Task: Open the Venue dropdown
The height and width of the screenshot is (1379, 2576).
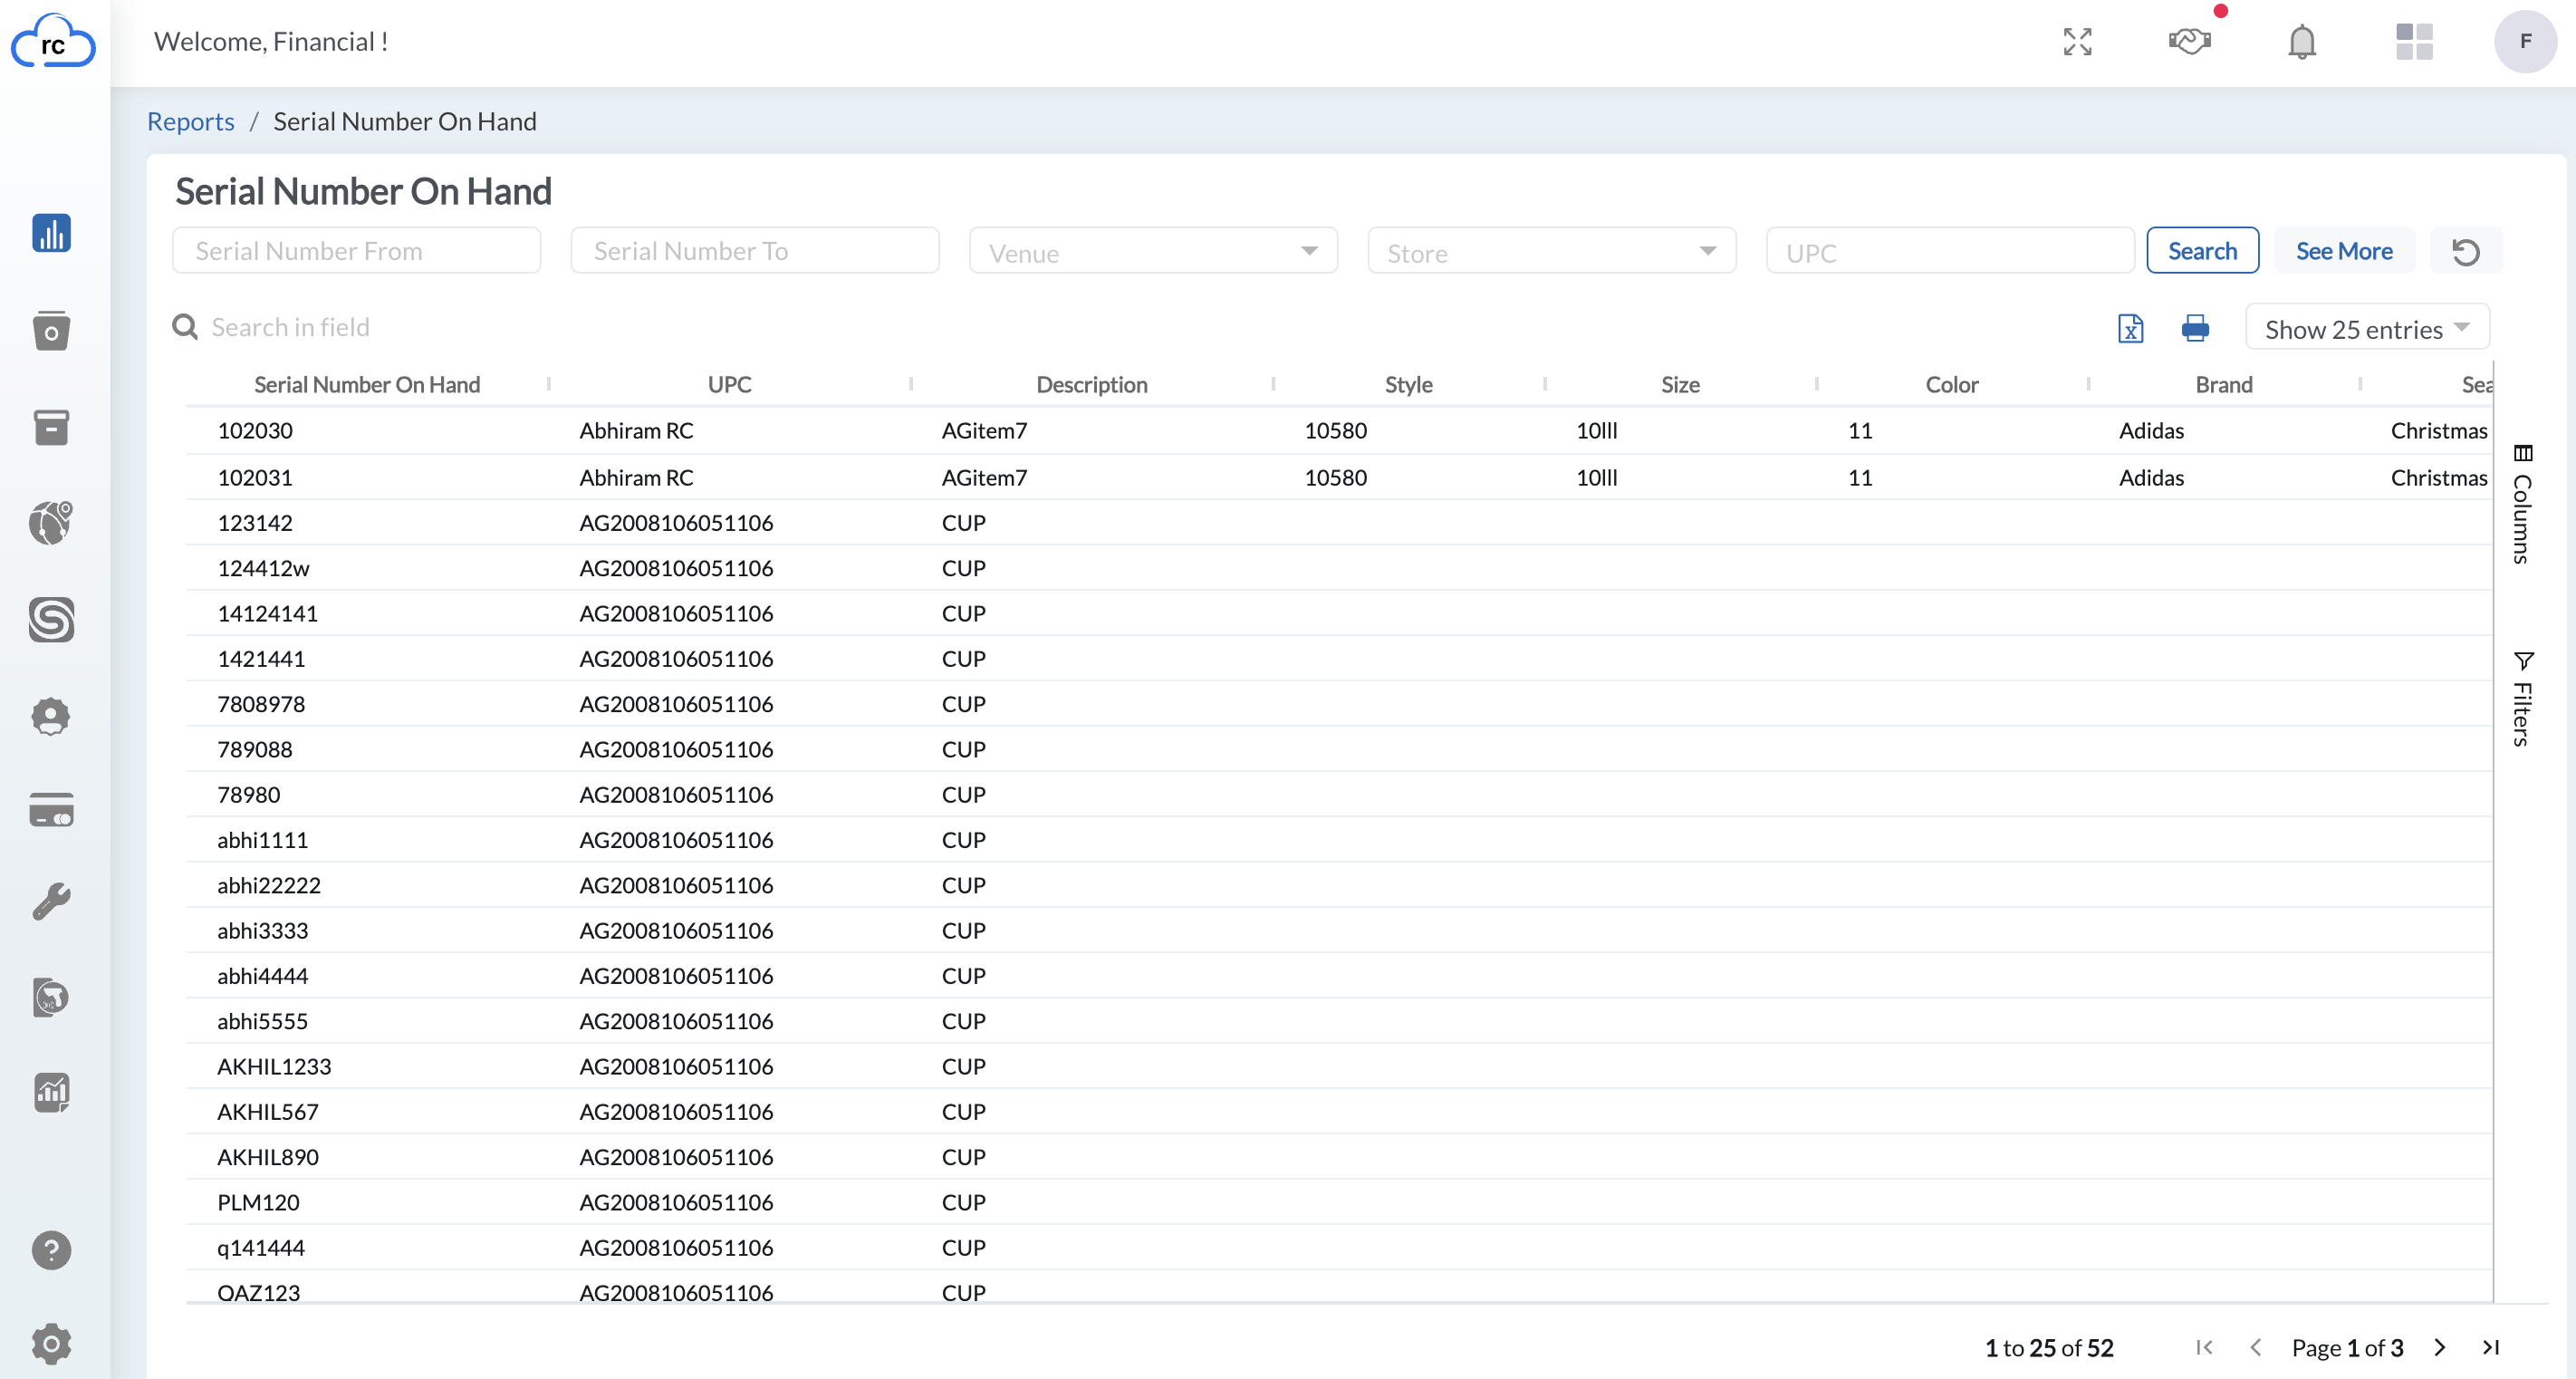Action: [x=1153, y=251]
